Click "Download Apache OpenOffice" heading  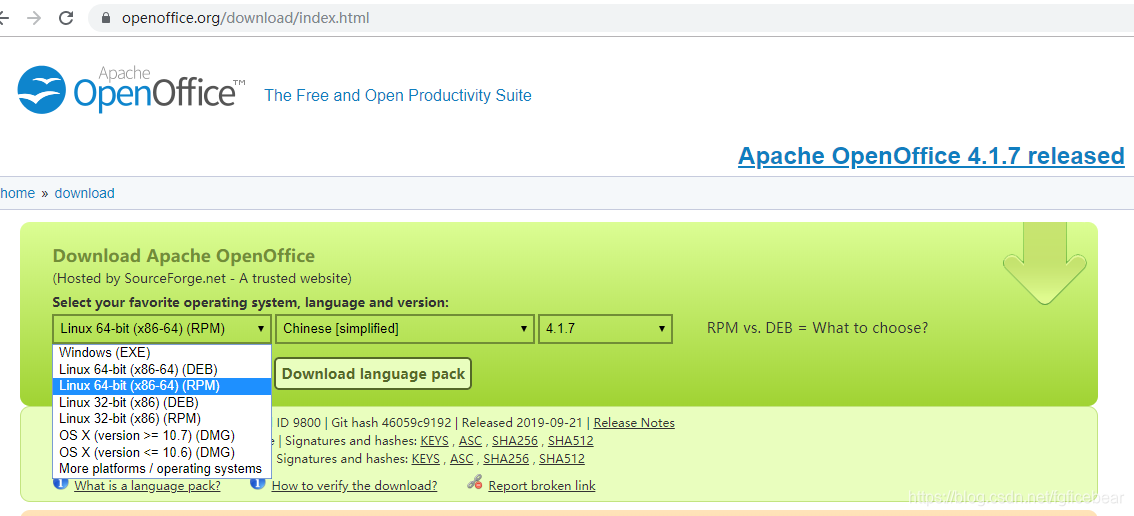pos(184,255)
